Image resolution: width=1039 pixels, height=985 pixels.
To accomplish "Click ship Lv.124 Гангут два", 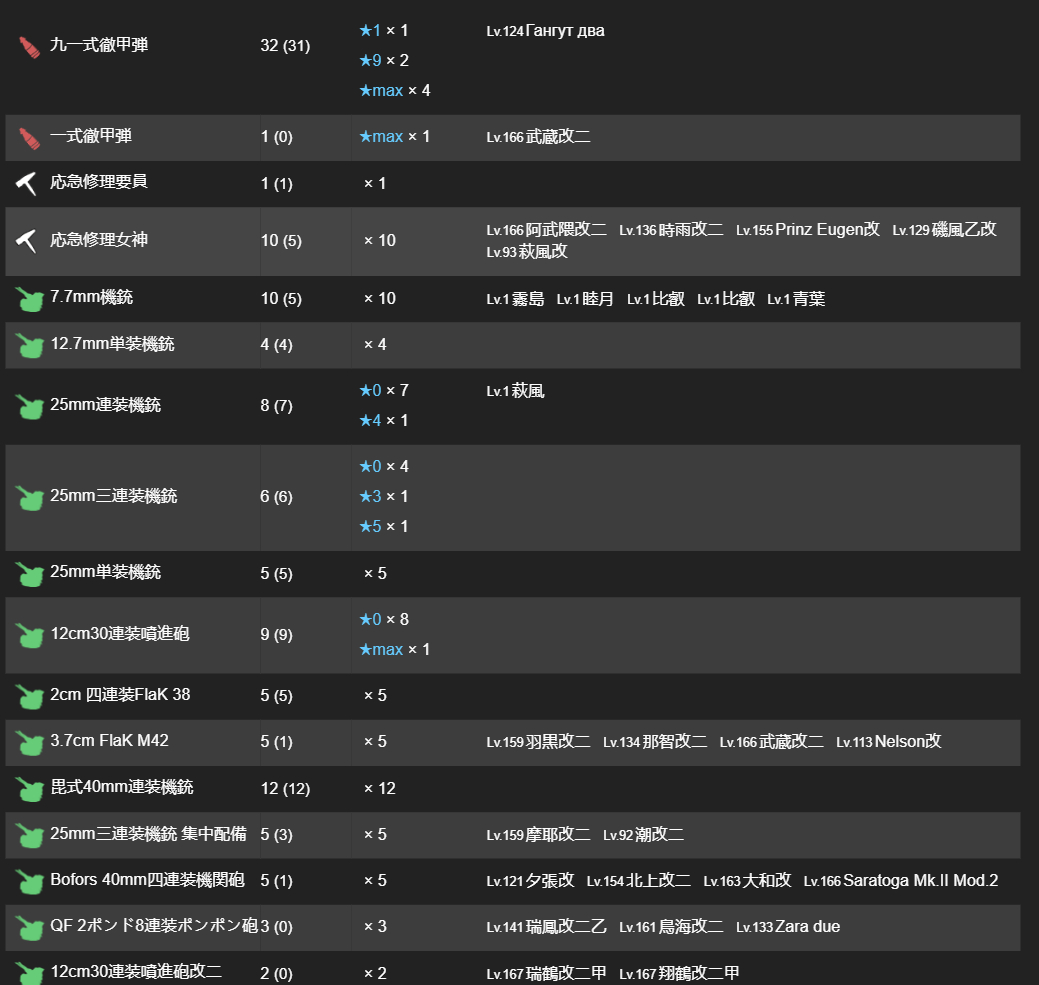I will (545, 31).
